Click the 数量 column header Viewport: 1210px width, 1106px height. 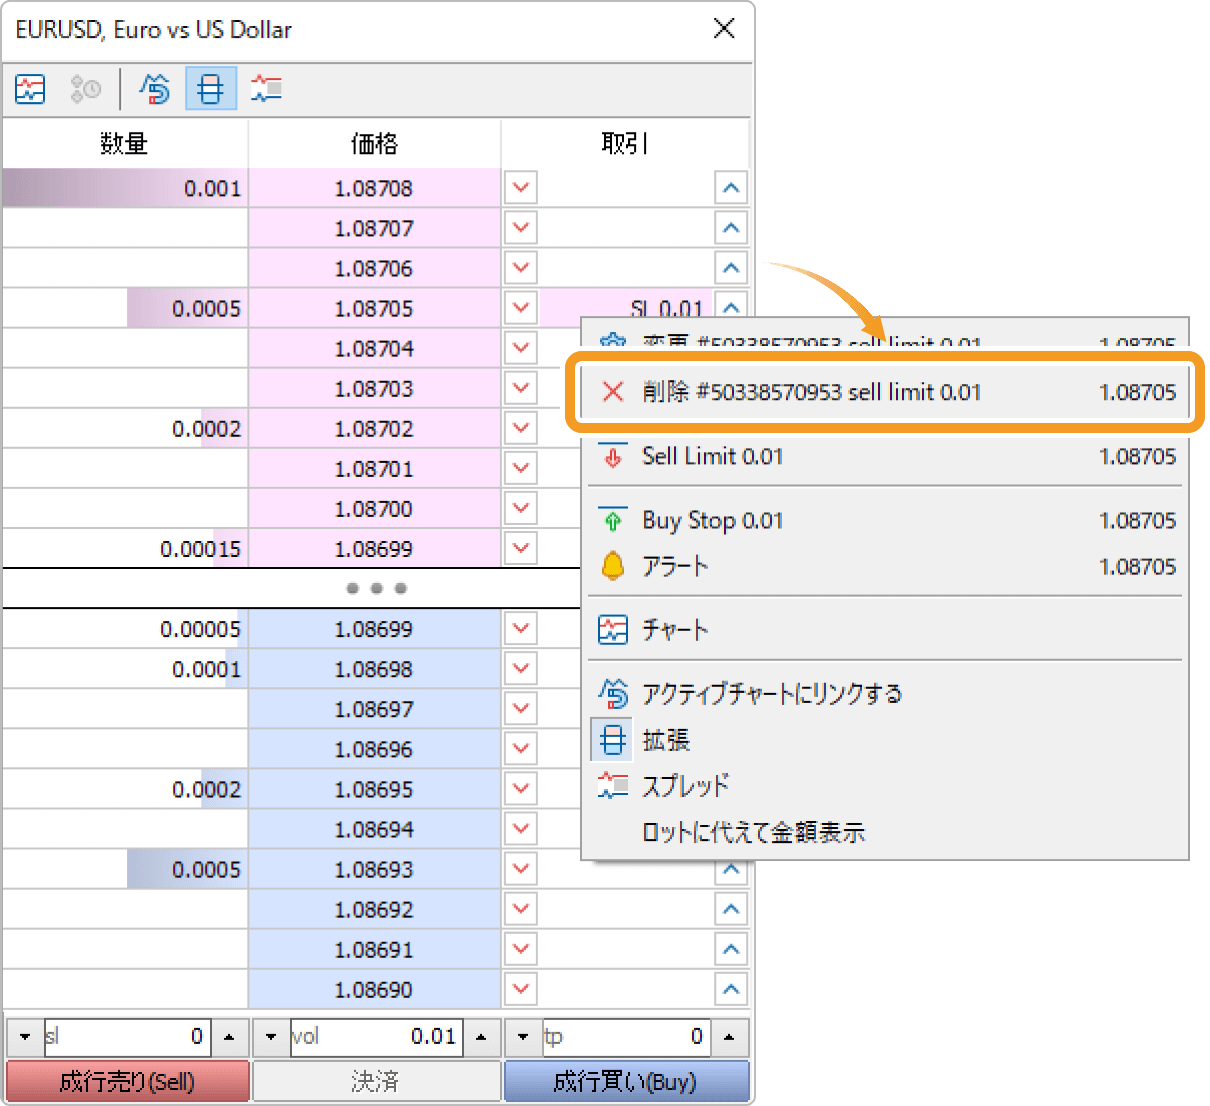tap(124, 143)
